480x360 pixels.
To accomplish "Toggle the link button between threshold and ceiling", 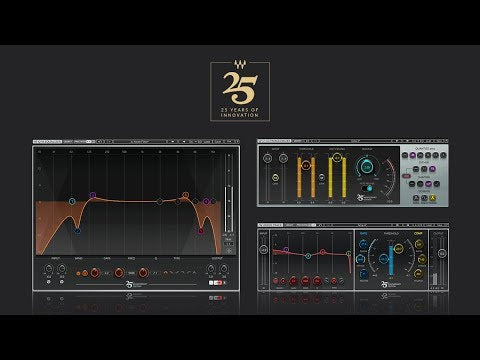I will tap(321, 178).
